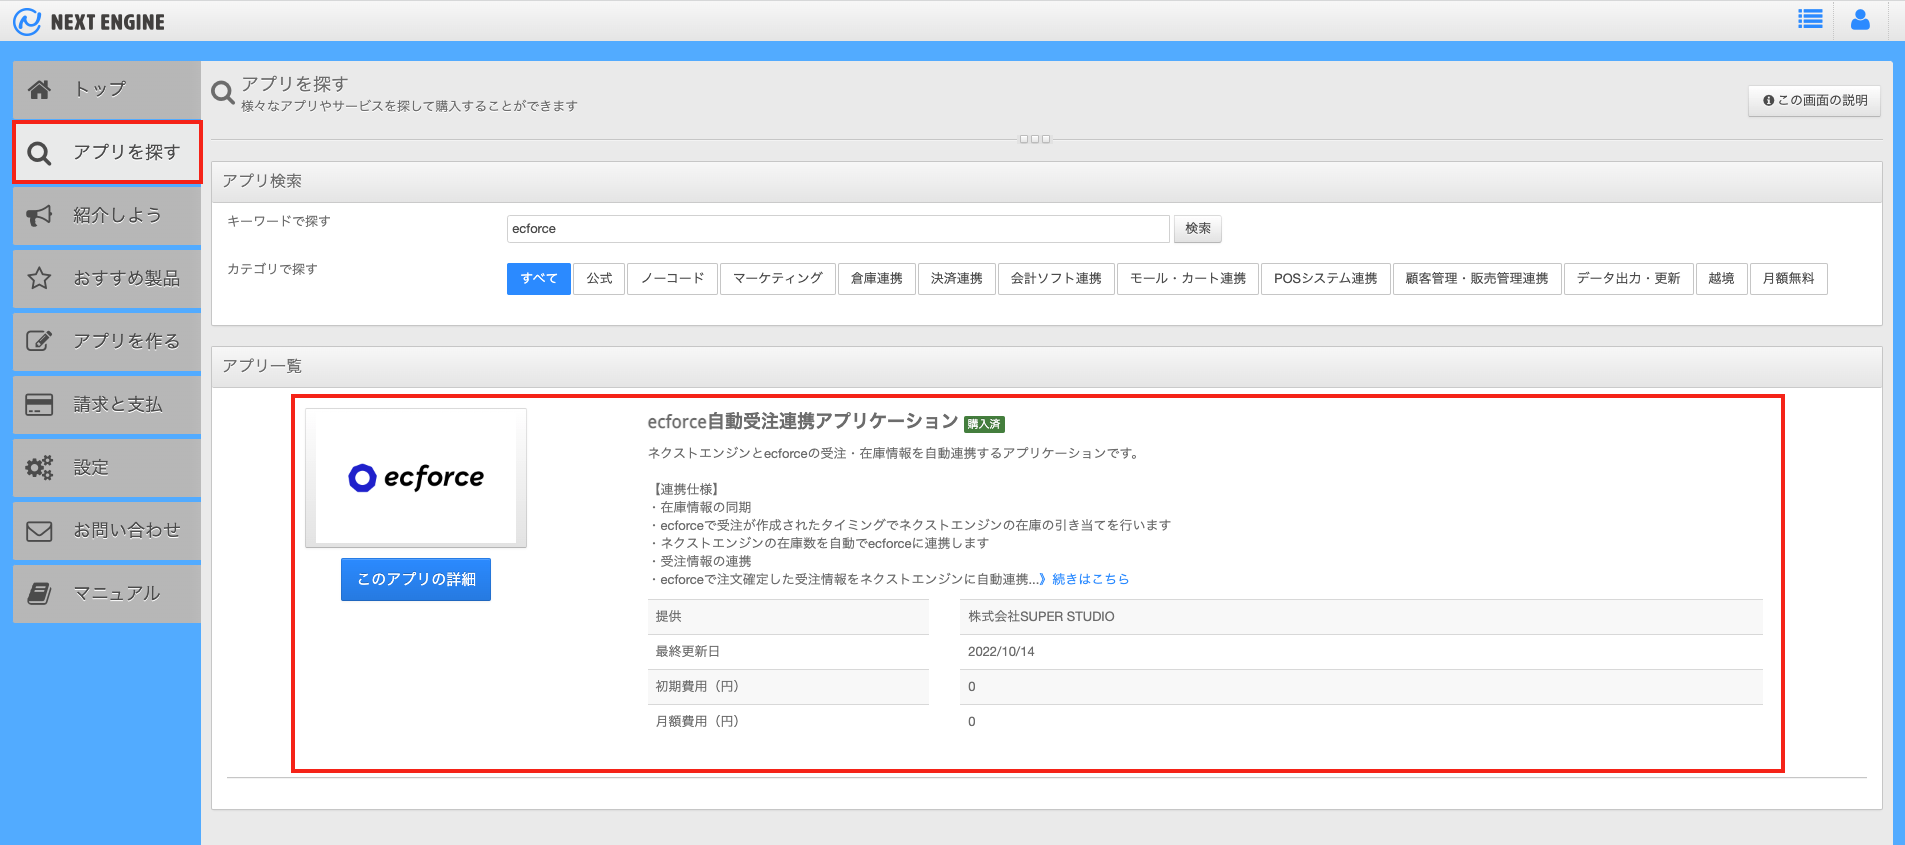The image size is (1905, 845).
Task: Open トップ in the sidebar
Action: (x=107, y=89)
